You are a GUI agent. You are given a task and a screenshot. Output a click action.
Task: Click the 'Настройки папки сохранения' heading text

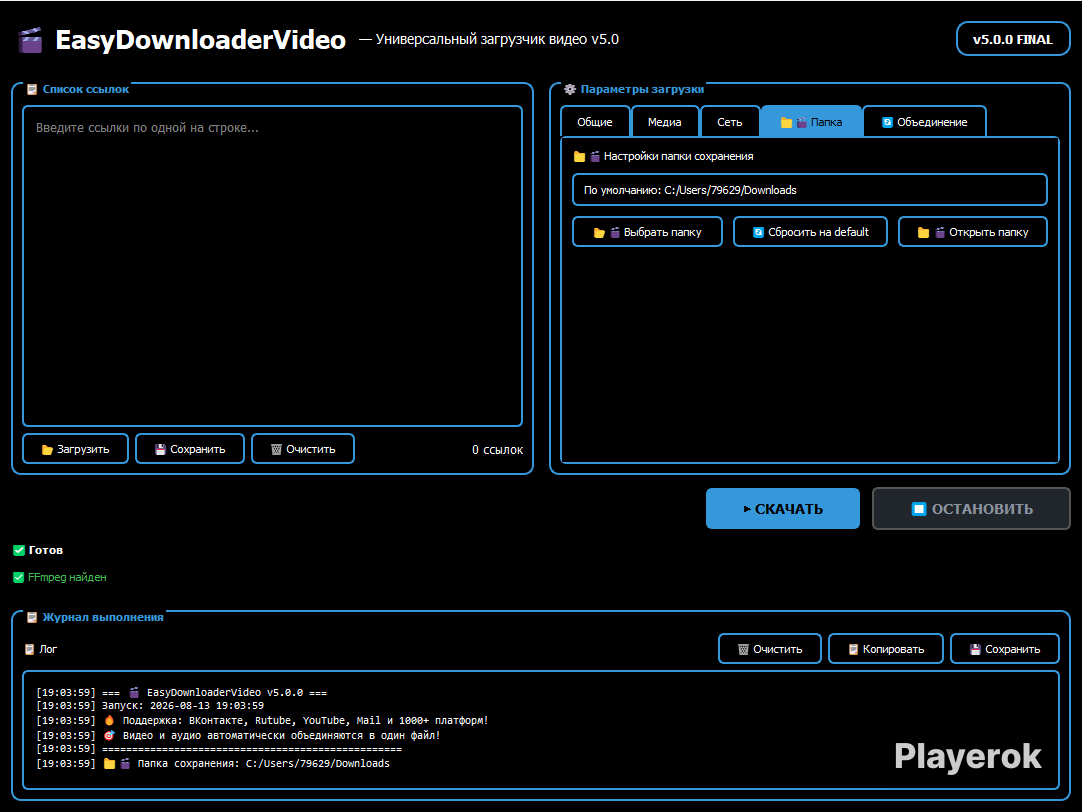point(678,157)
